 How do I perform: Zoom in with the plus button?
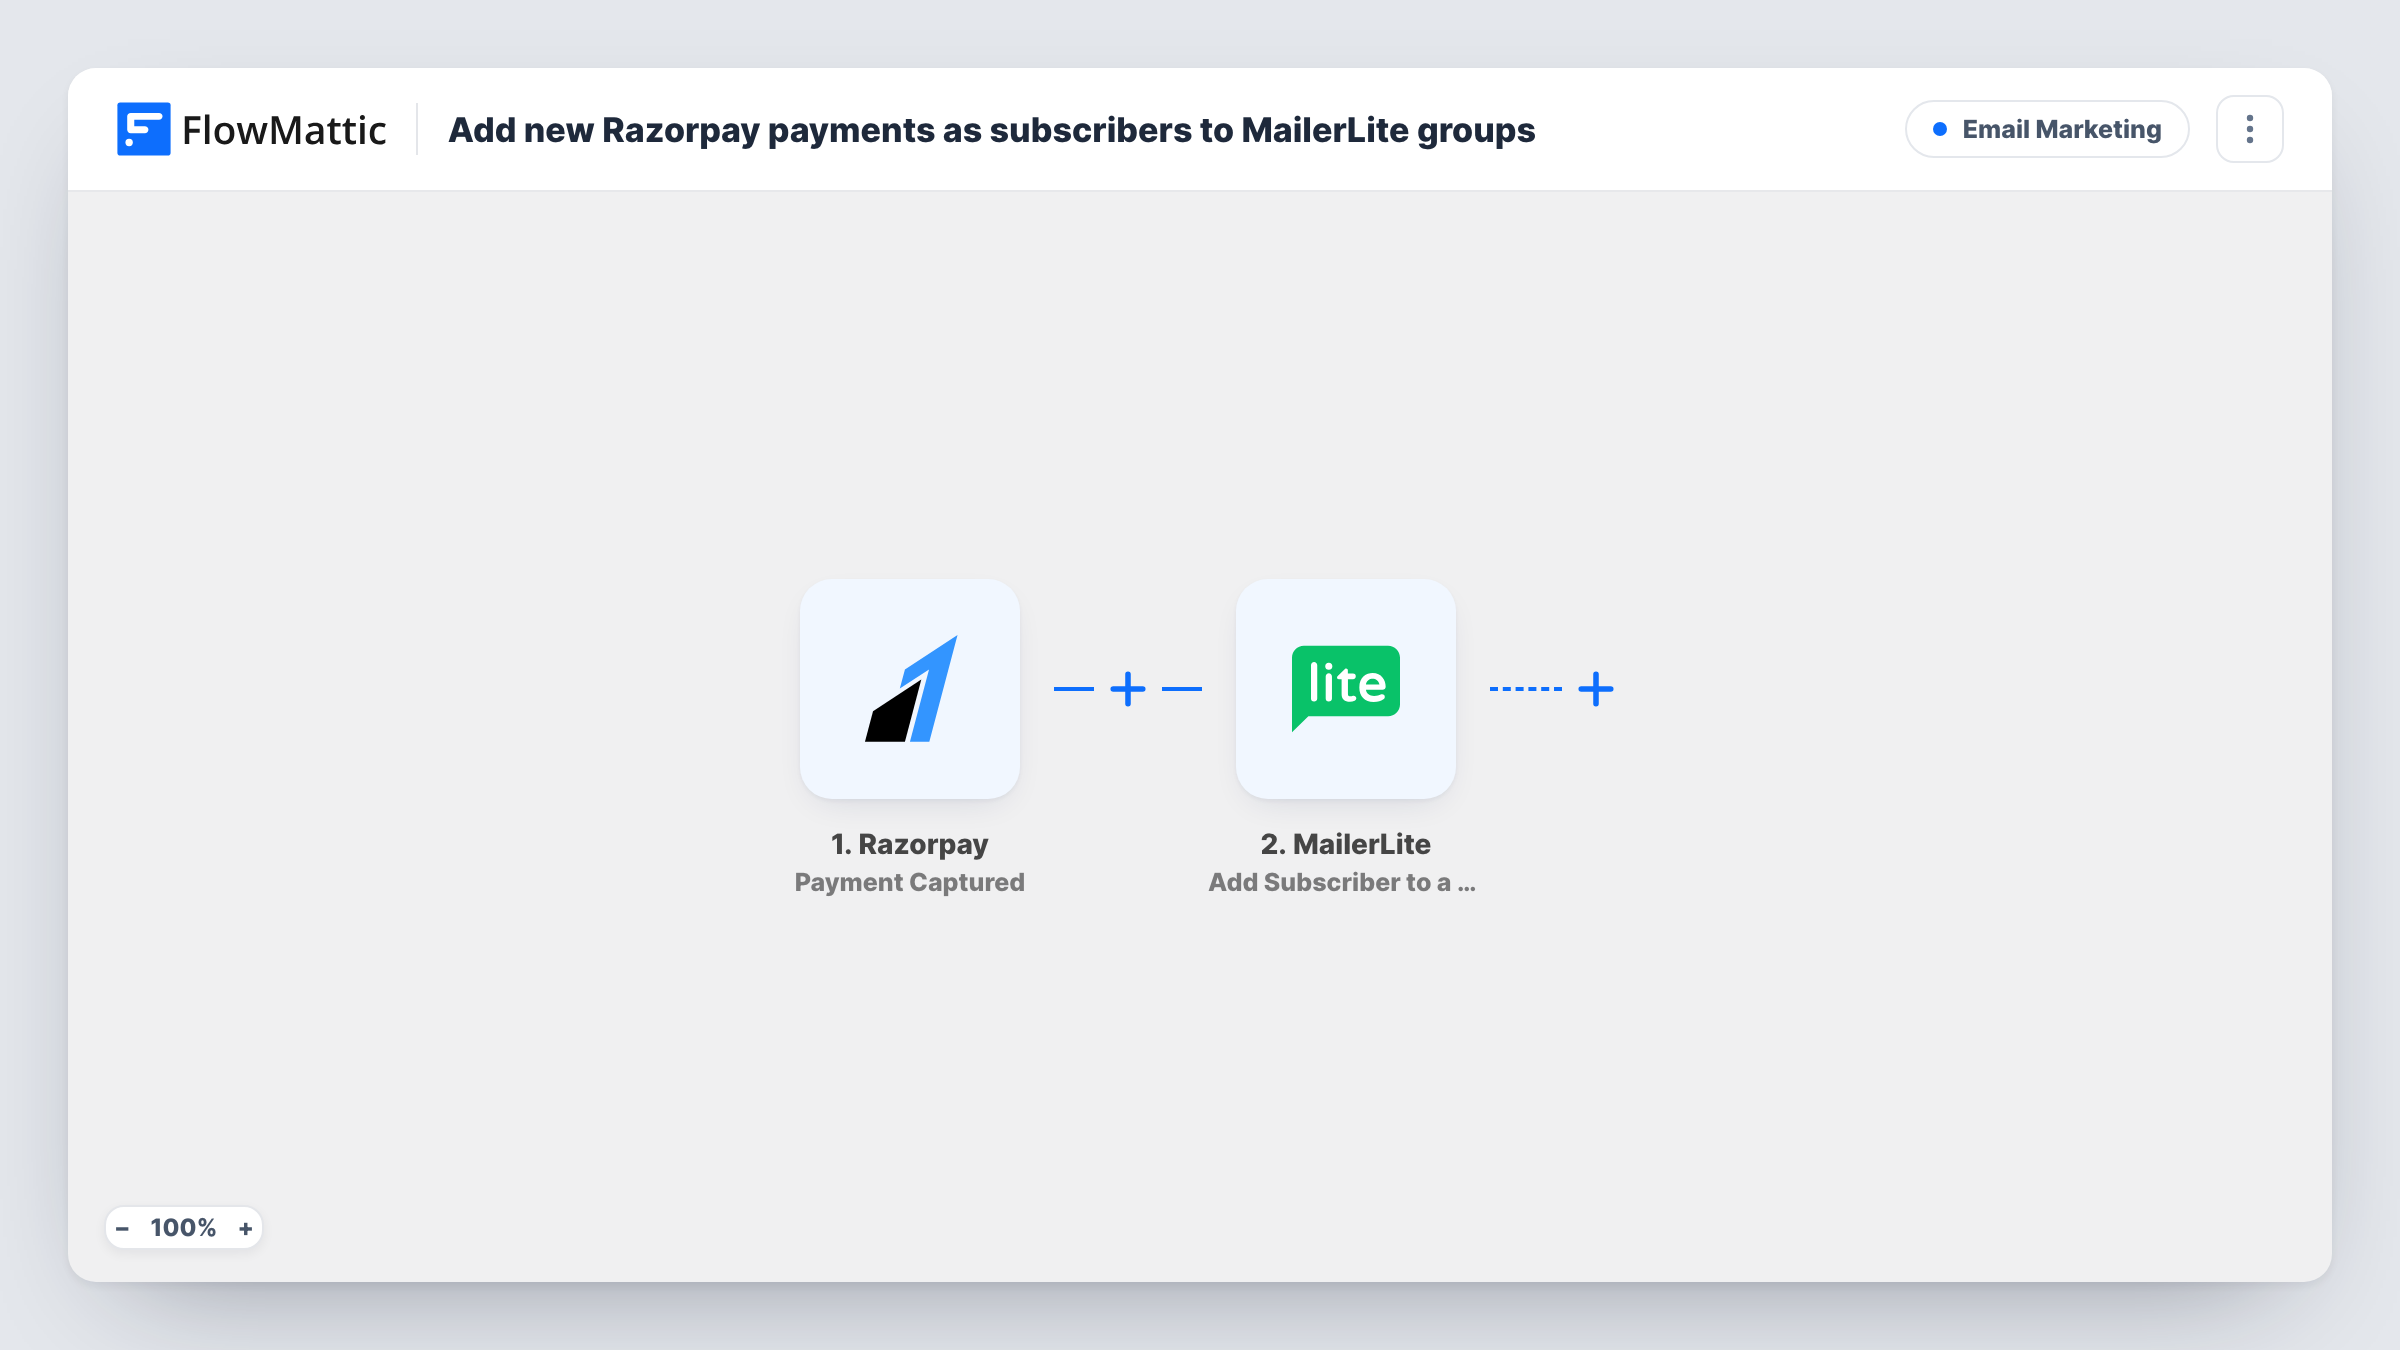(x=245, y=1228)
